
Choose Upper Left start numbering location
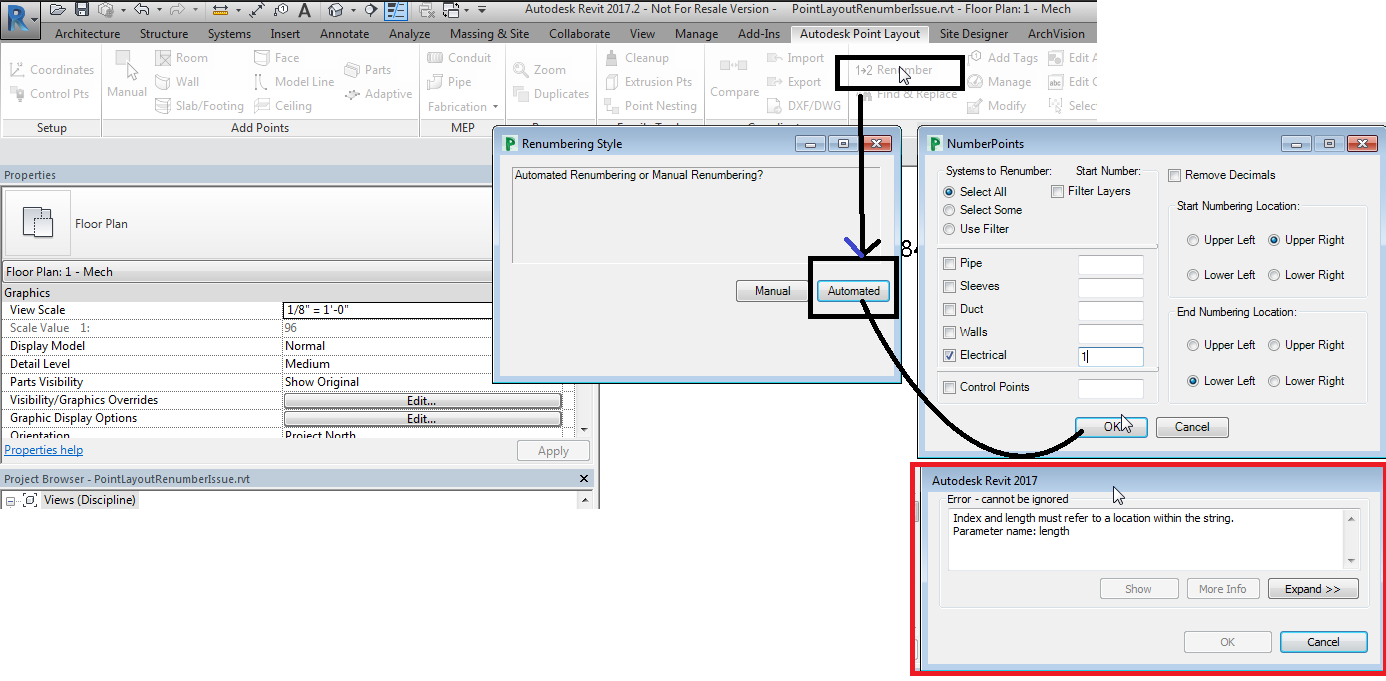point(1193,241)
